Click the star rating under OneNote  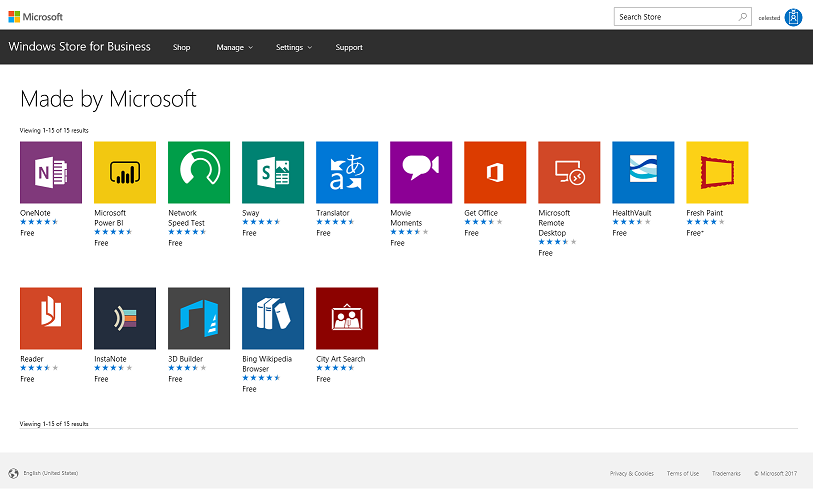click(x=39, y=222)
